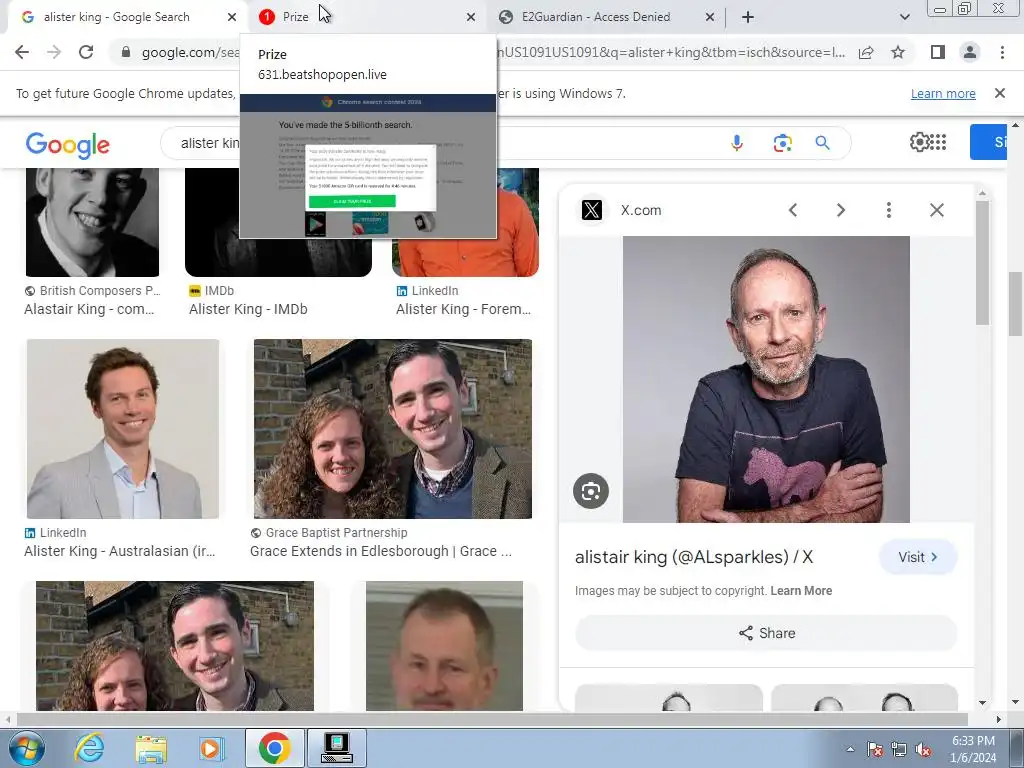Open Chrome's three-dot menu
The width and height of the screenshot is (1024, 768).
pyautogui.click(x=1002, y=52)
